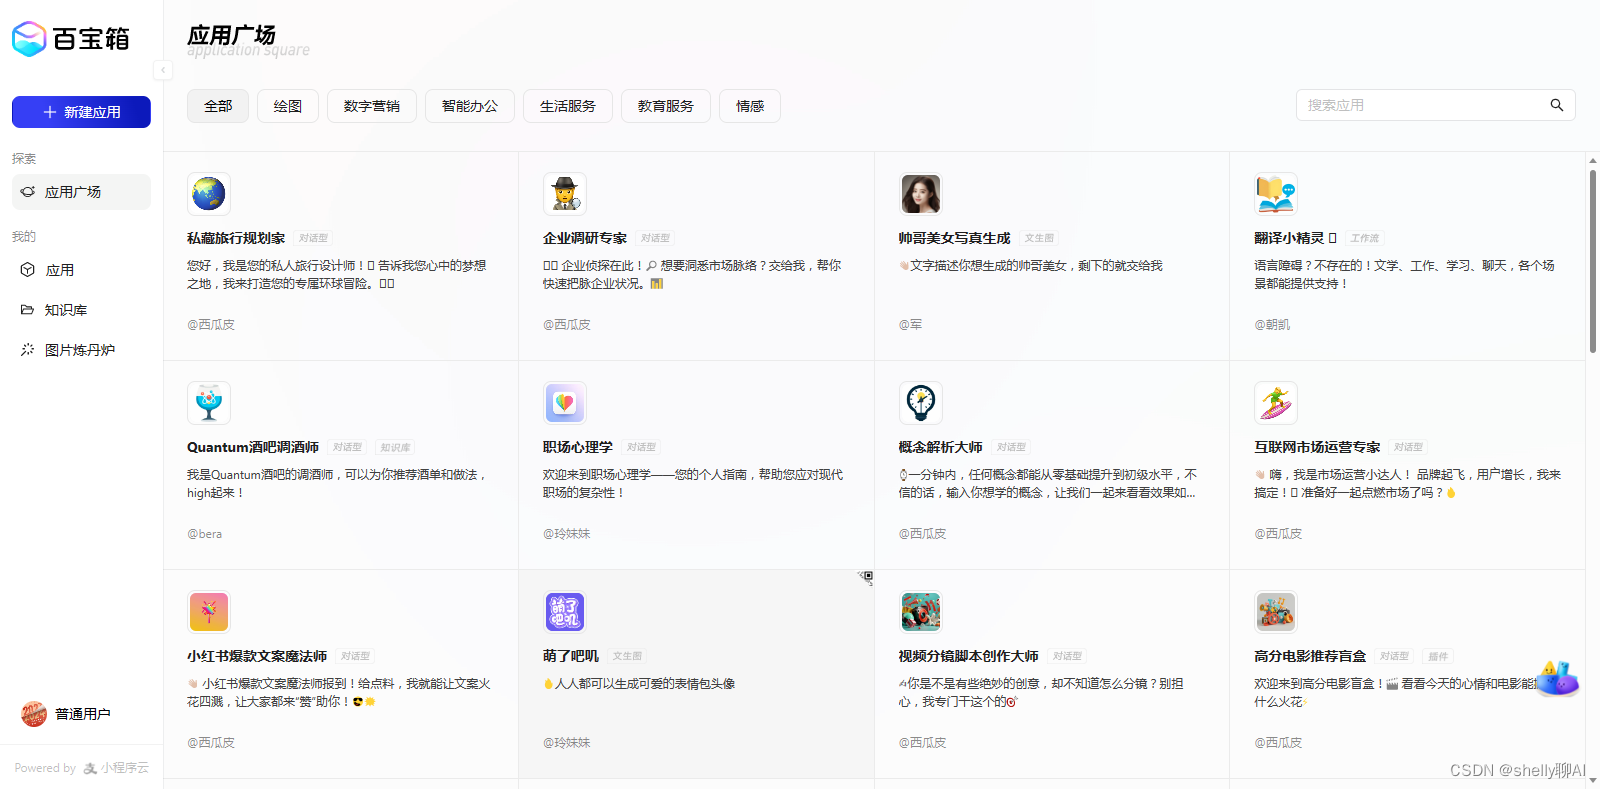
Task: Click the Powered by 小程序云 link
Action: pos(81,768)
